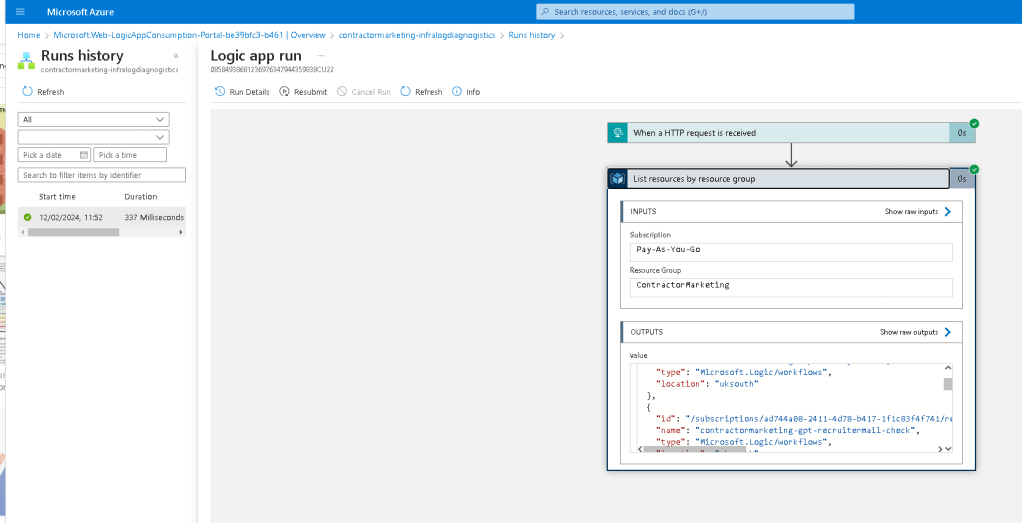This screenshot has width=1022, height=523.
Task: Refresh the Logic app run view
Action: tap(421, 92)
